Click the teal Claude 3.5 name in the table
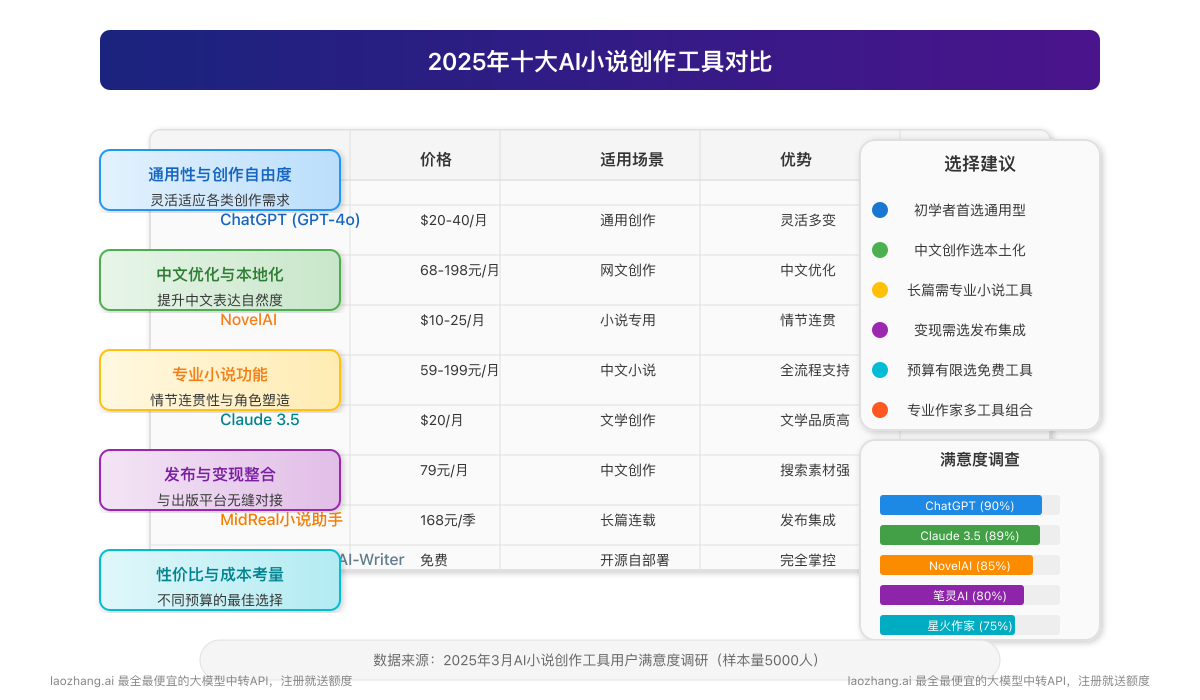This screenshot has width=1200, height=700. click(260, 420)
